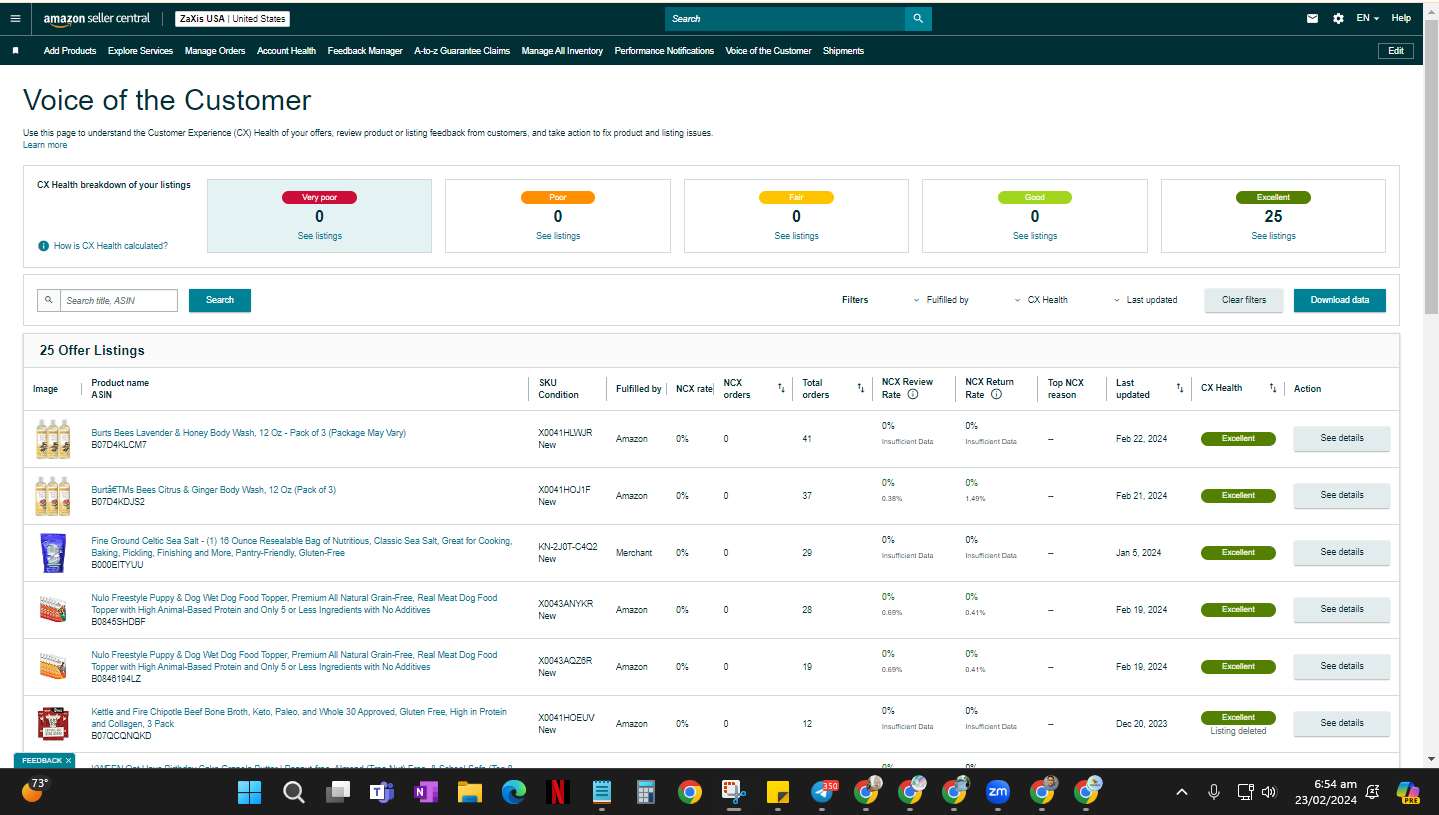1439x815 pixels.
Task: Open Calculator from the taskbar
Action: pyautogui.click(x=645, y=792)
